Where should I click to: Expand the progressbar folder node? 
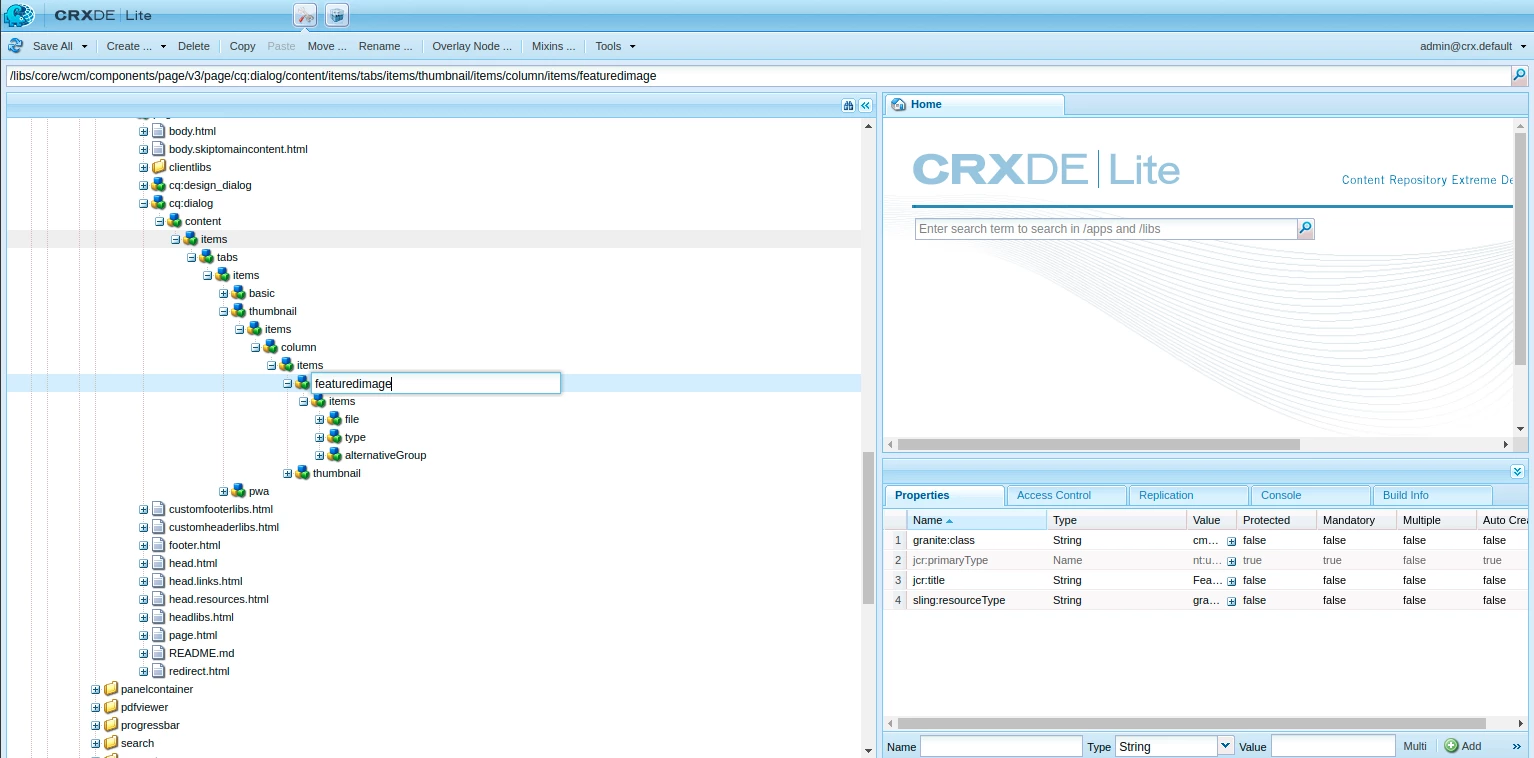(95, 725)
